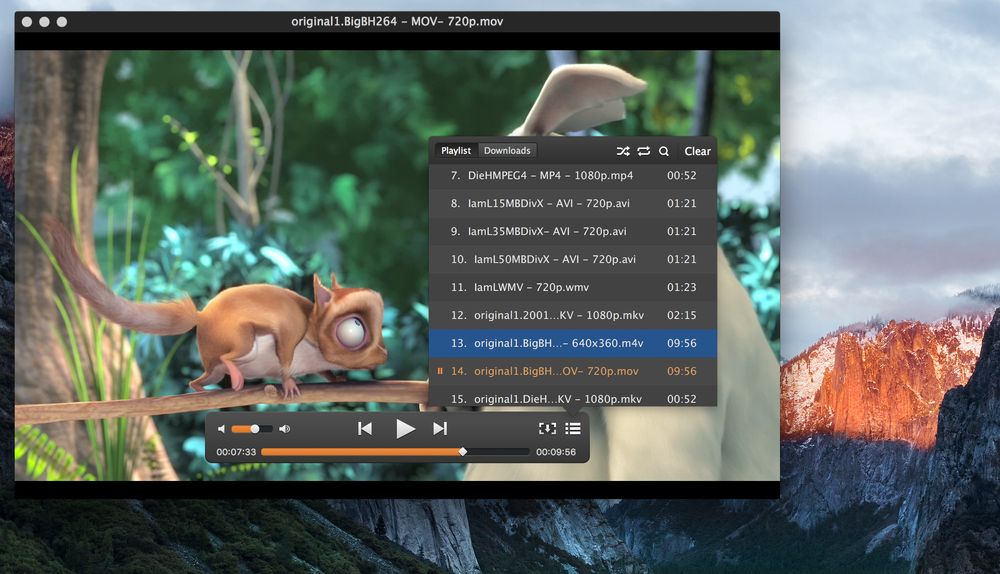Set max volume with the loud speaker icon
This screenshot has width=1000, height=574.
tap(284, 429)
